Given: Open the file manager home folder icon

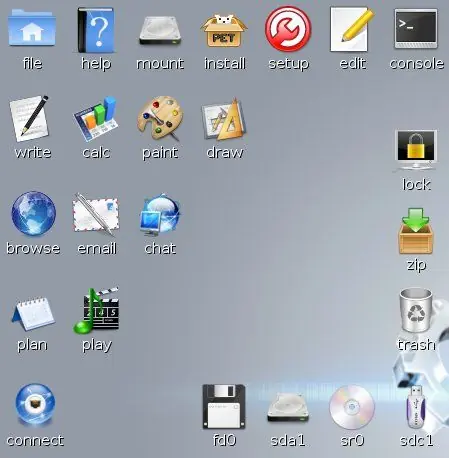Looking at the screenshot, I should click(x=32, y=28).
